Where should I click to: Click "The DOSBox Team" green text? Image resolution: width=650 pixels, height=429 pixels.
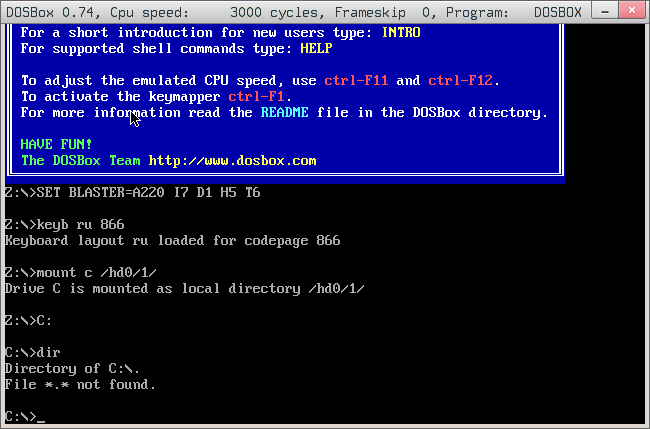tap(80, 160)
